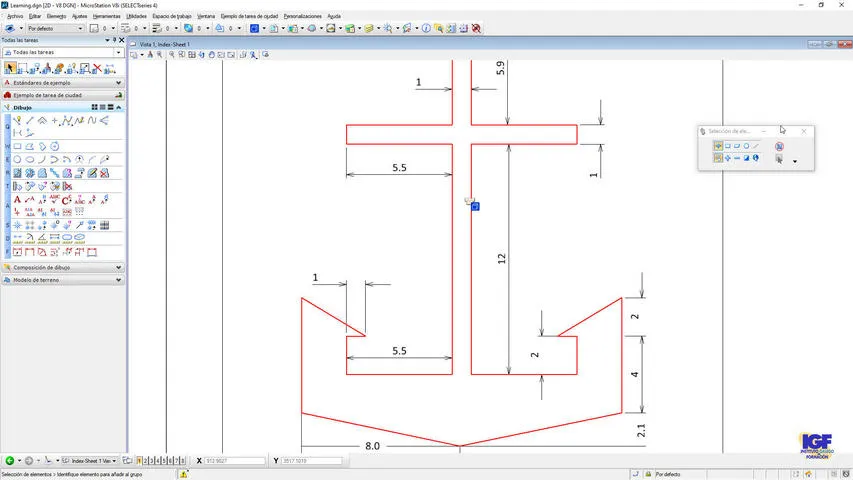The width and height of the screenshot is (853, 480).
Task: Select the red X Delete Element tool
Action: (x=97, y=69)
